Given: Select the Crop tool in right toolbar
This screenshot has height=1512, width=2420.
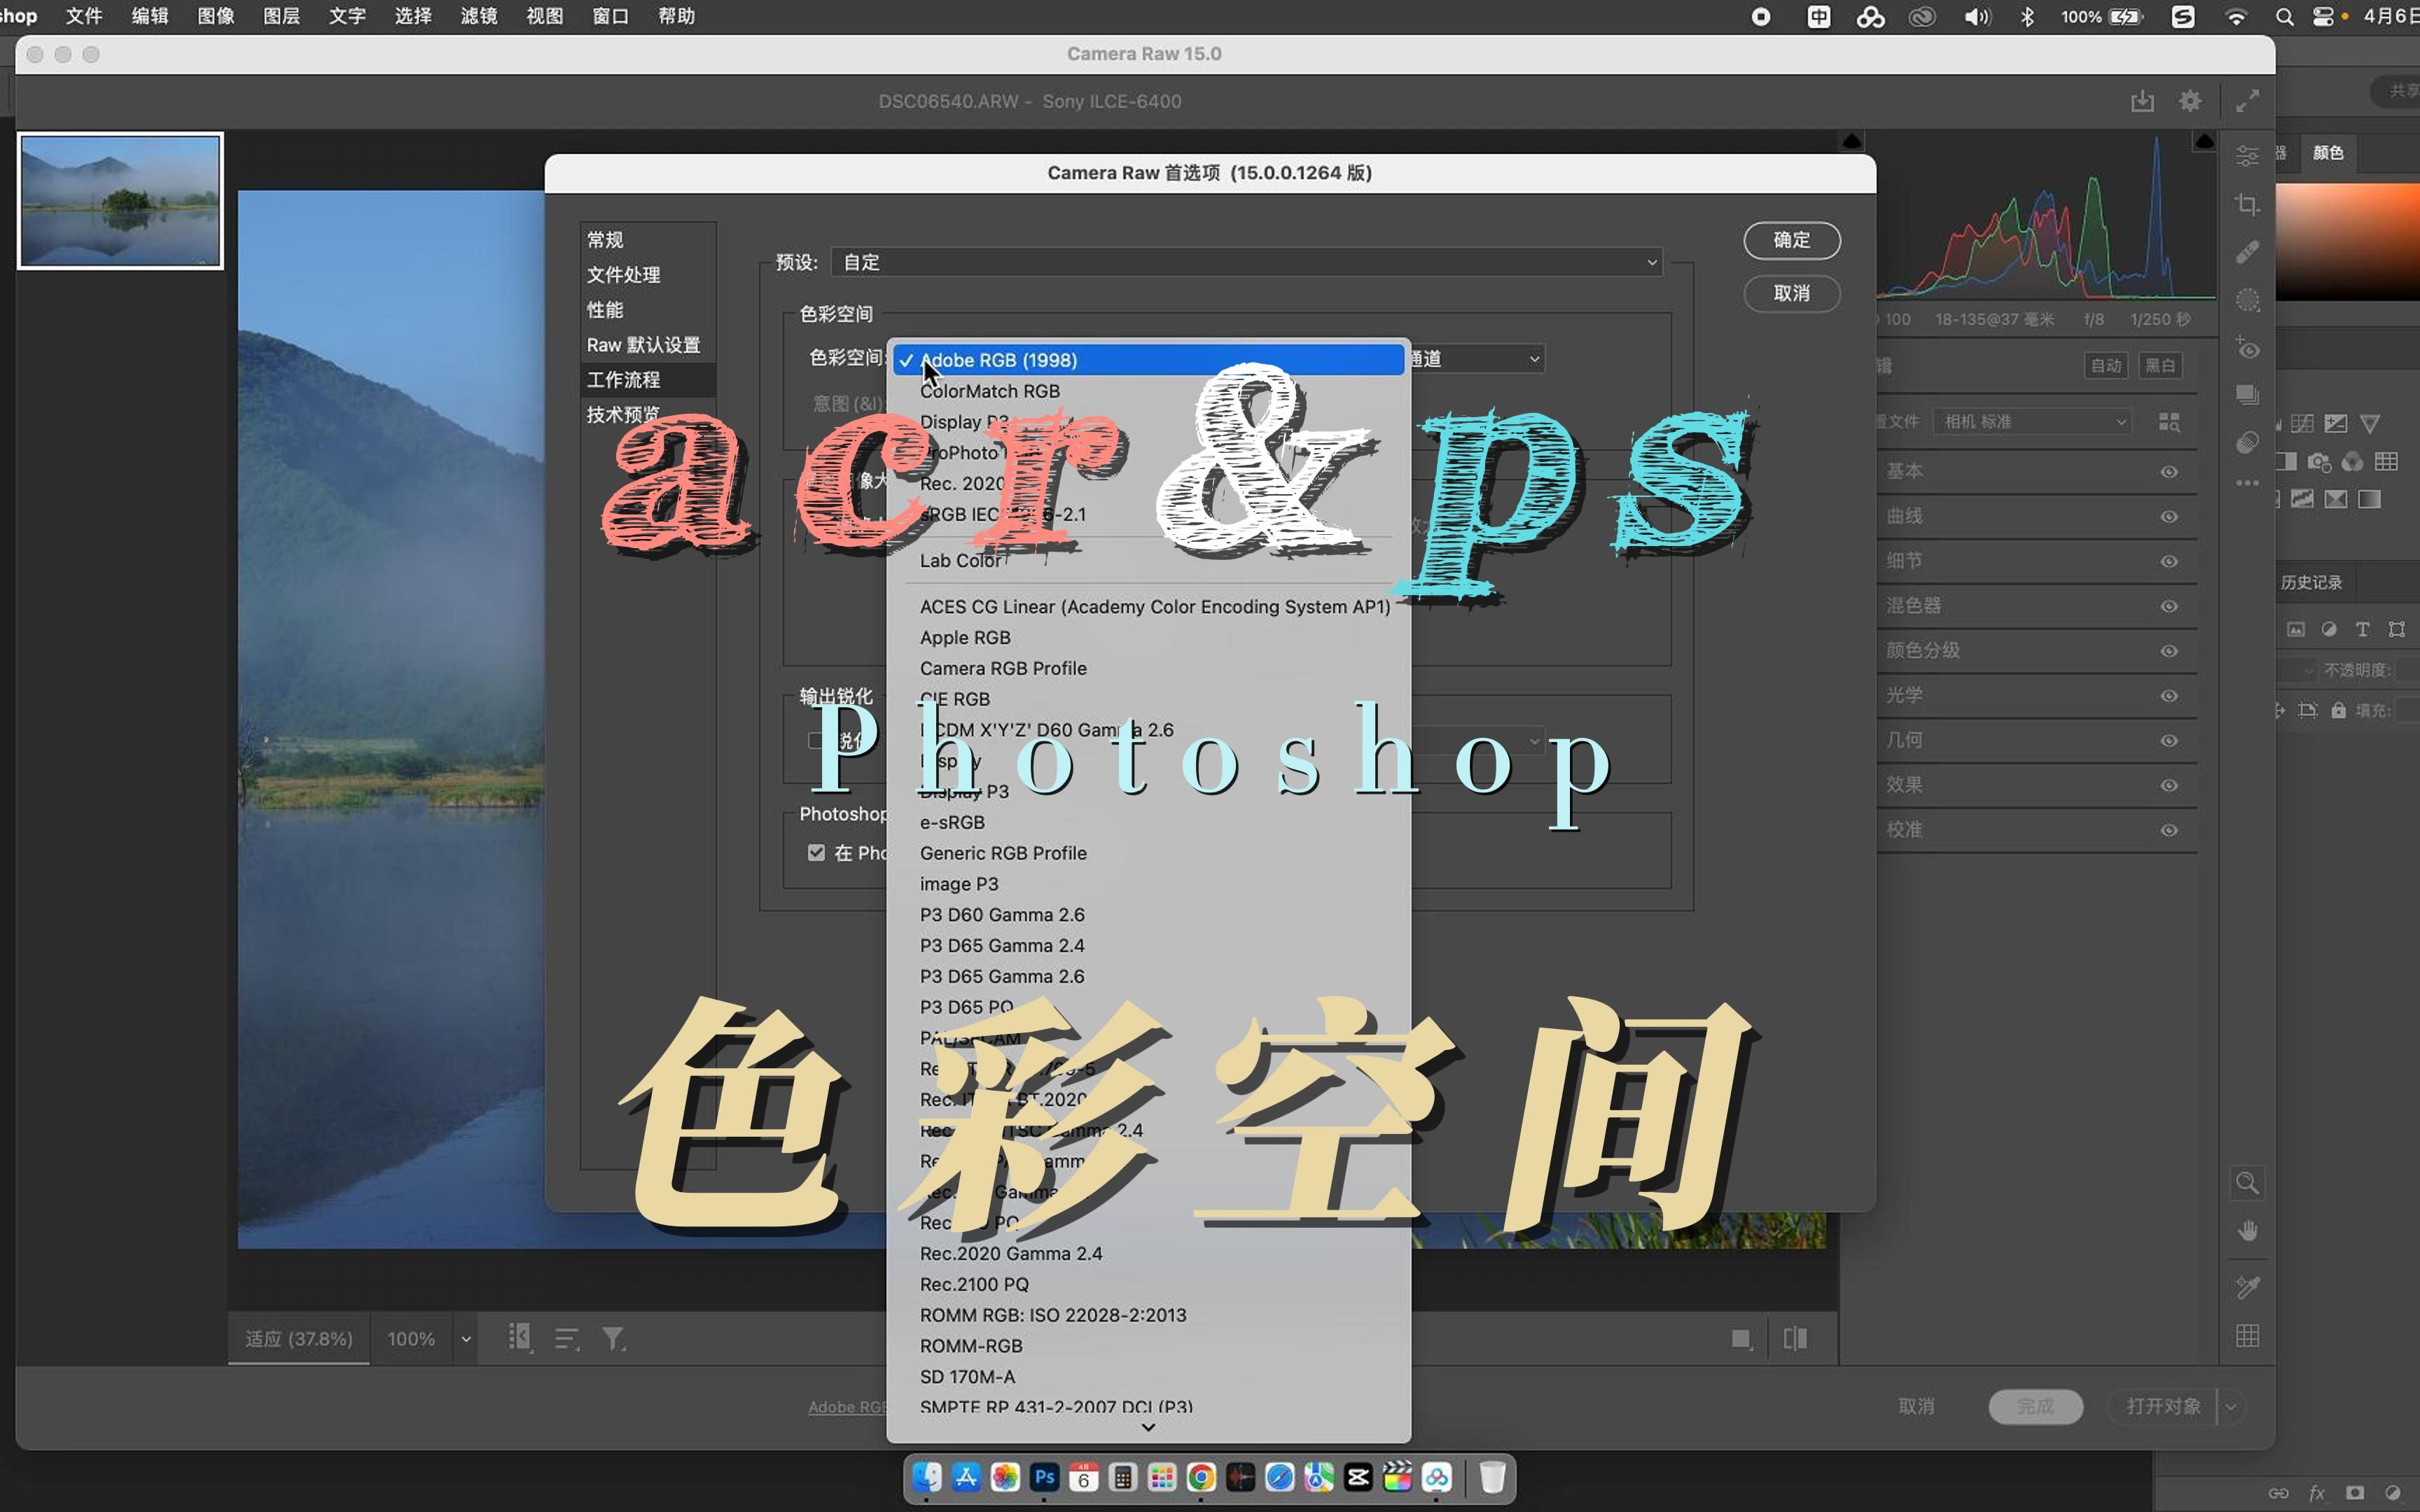Looking at the screenshot, I should tap(2247, 204).
